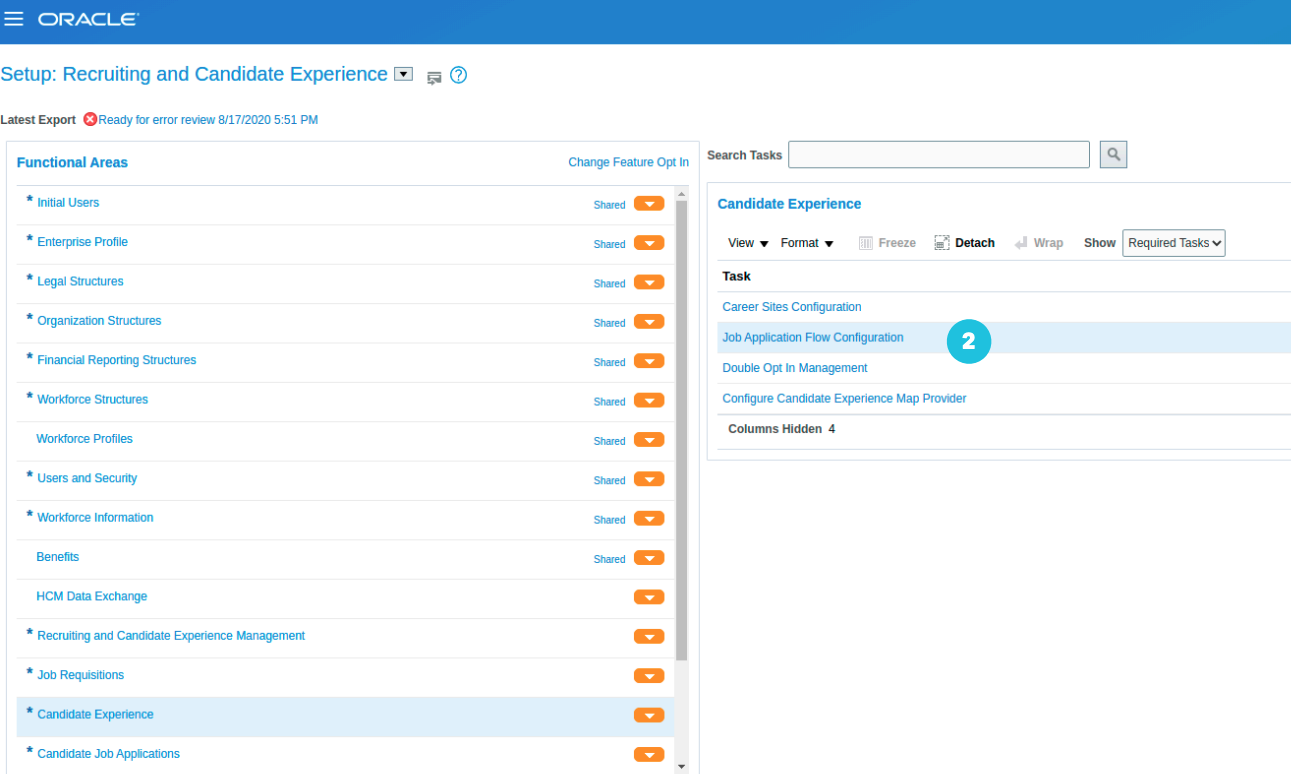Open the hamburger navigation menu
Screen dimensions: 1291x774
point(14,19)
